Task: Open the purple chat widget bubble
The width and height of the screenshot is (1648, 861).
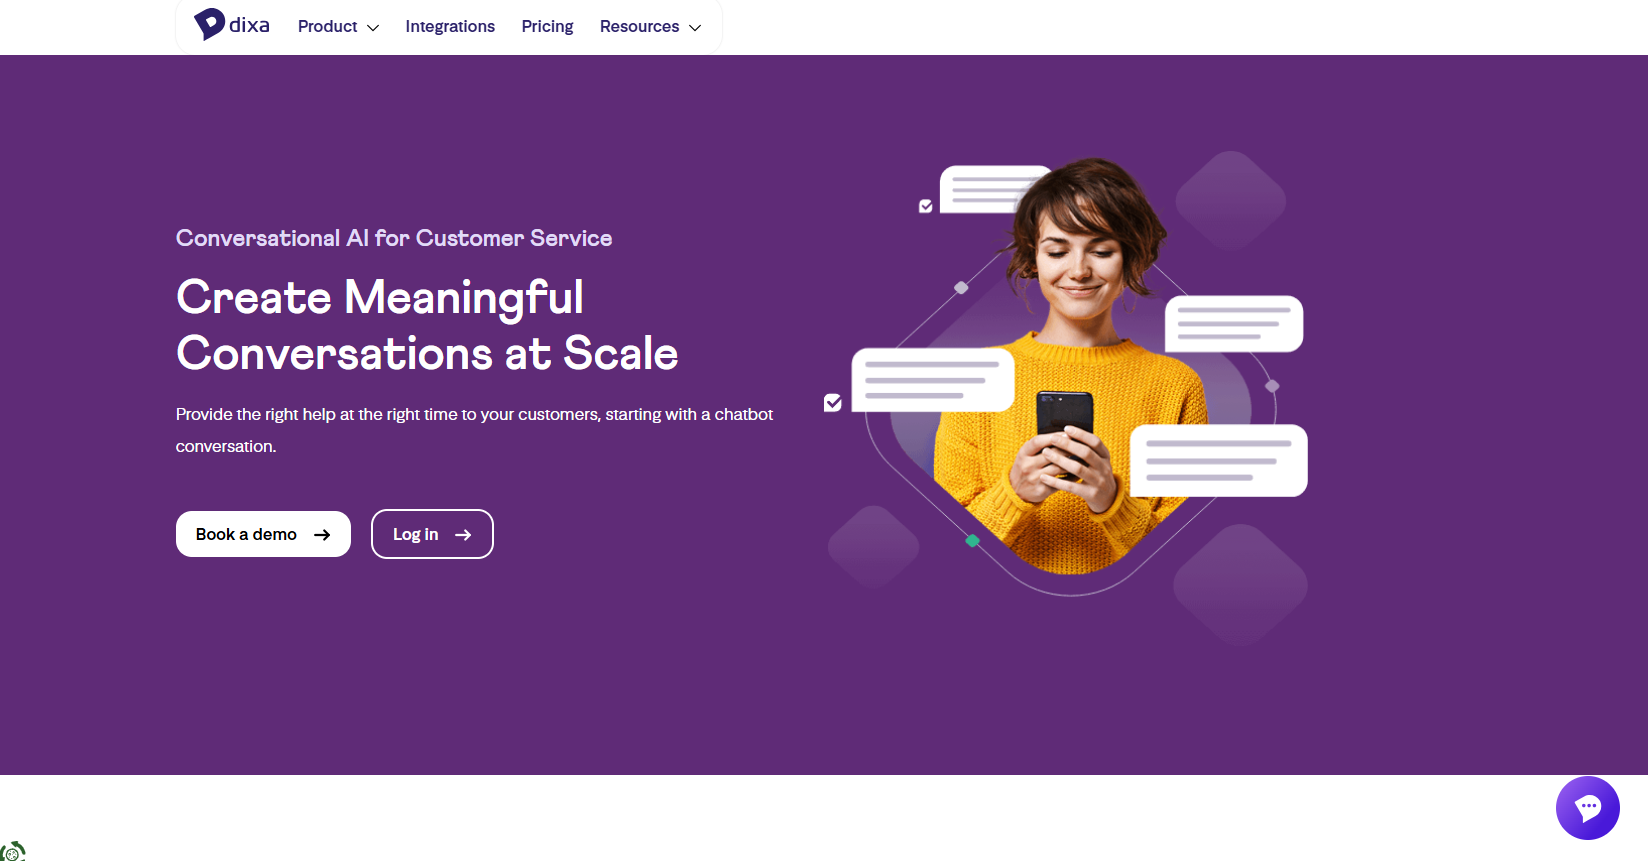Action: 1587,808
